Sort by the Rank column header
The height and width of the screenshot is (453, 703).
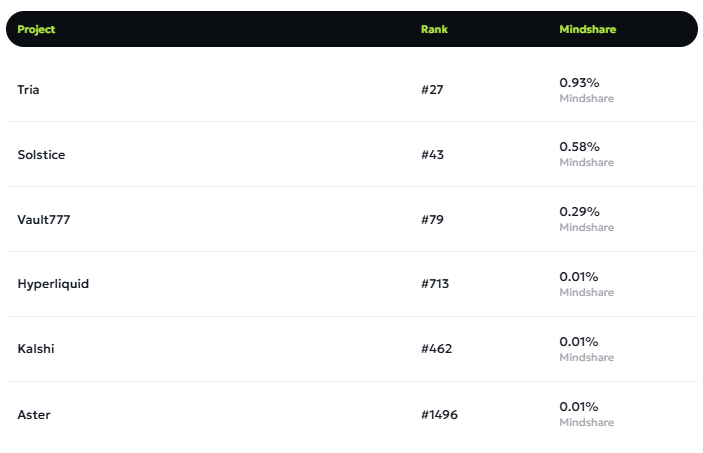coord(434,29)
